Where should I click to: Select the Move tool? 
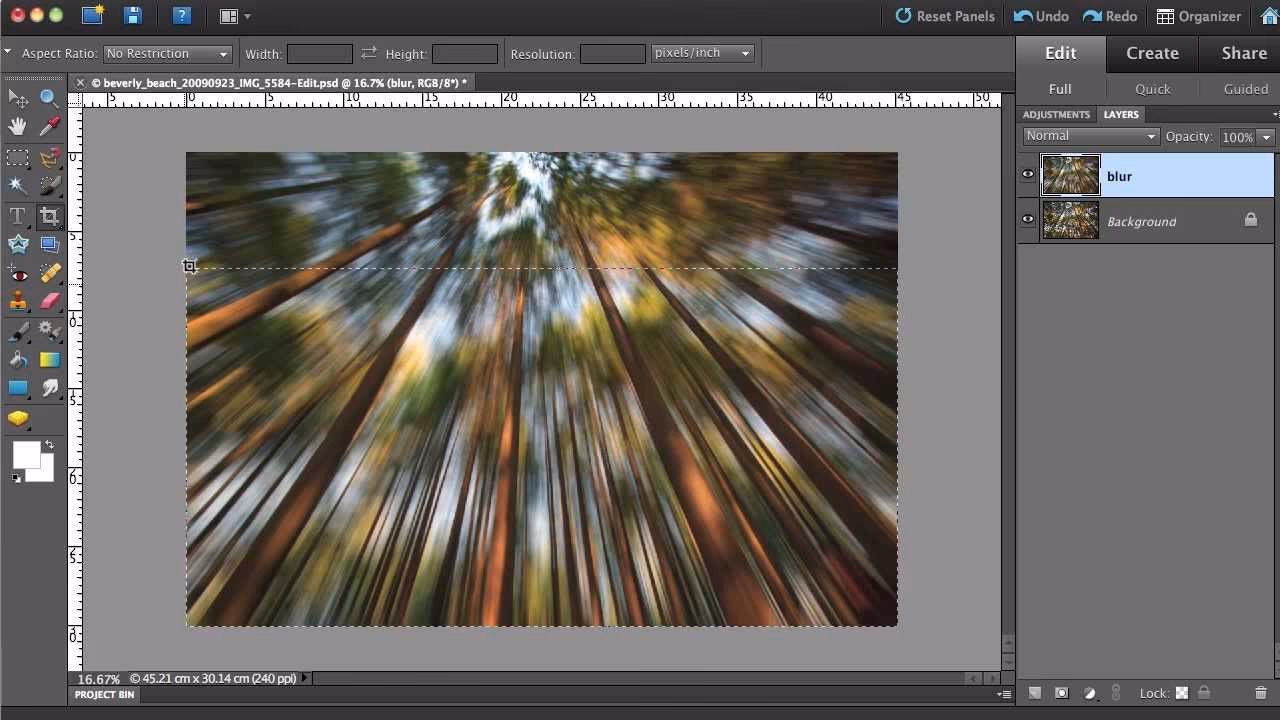click(x=17, y=98)
